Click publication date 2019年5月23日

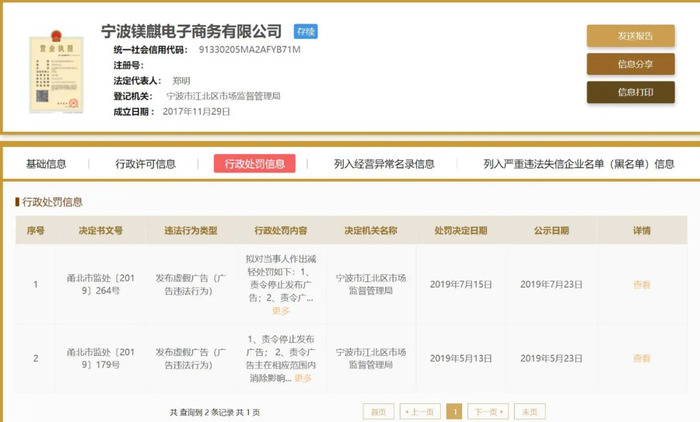(551, 358)
